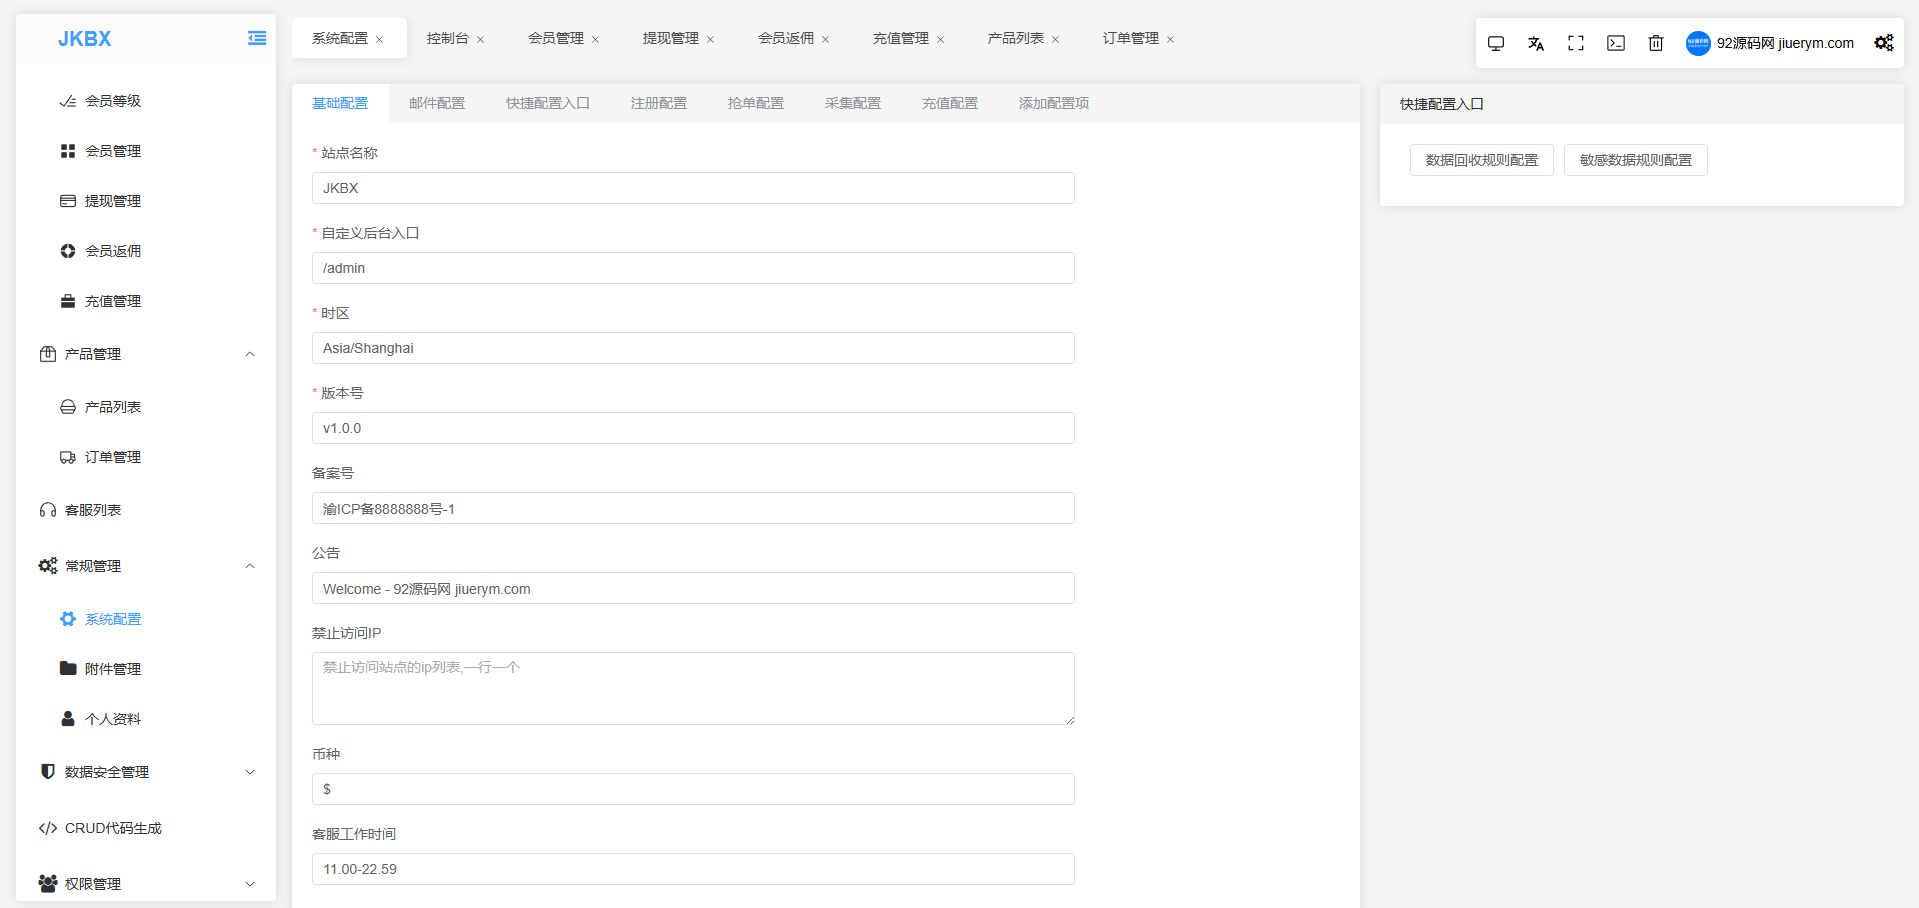Click the 产品管理 box icon
The image size is (1919, 908).
pos(48,354)
